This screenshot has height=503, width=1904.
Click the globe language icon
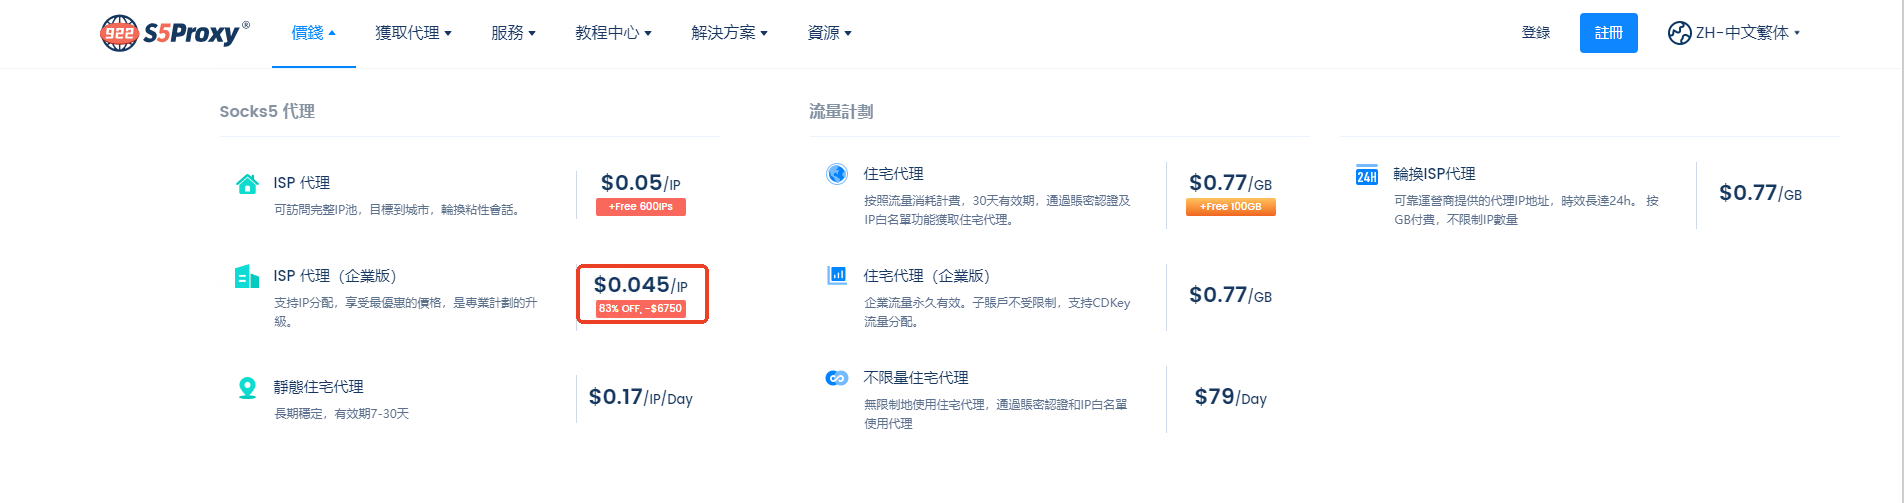pyautogui.click(x=1679, y=33)
